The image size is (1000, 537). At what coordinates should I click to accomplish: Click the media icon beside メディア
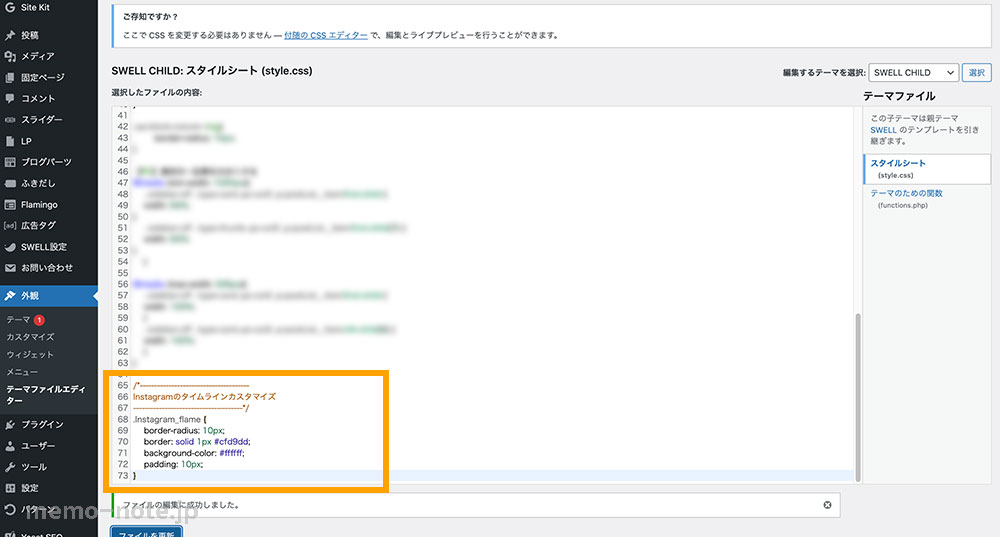[x=10, y=56]
